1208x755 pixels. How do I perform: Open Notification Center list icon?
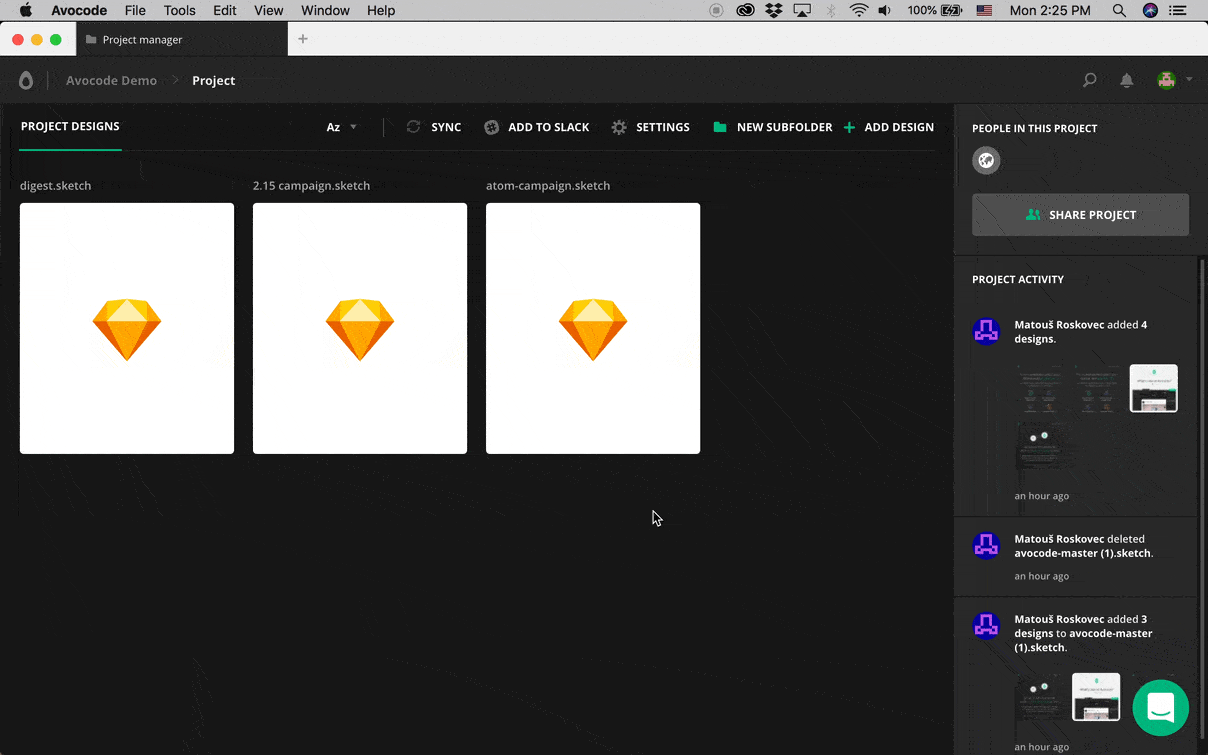[x=1179, y=10]
